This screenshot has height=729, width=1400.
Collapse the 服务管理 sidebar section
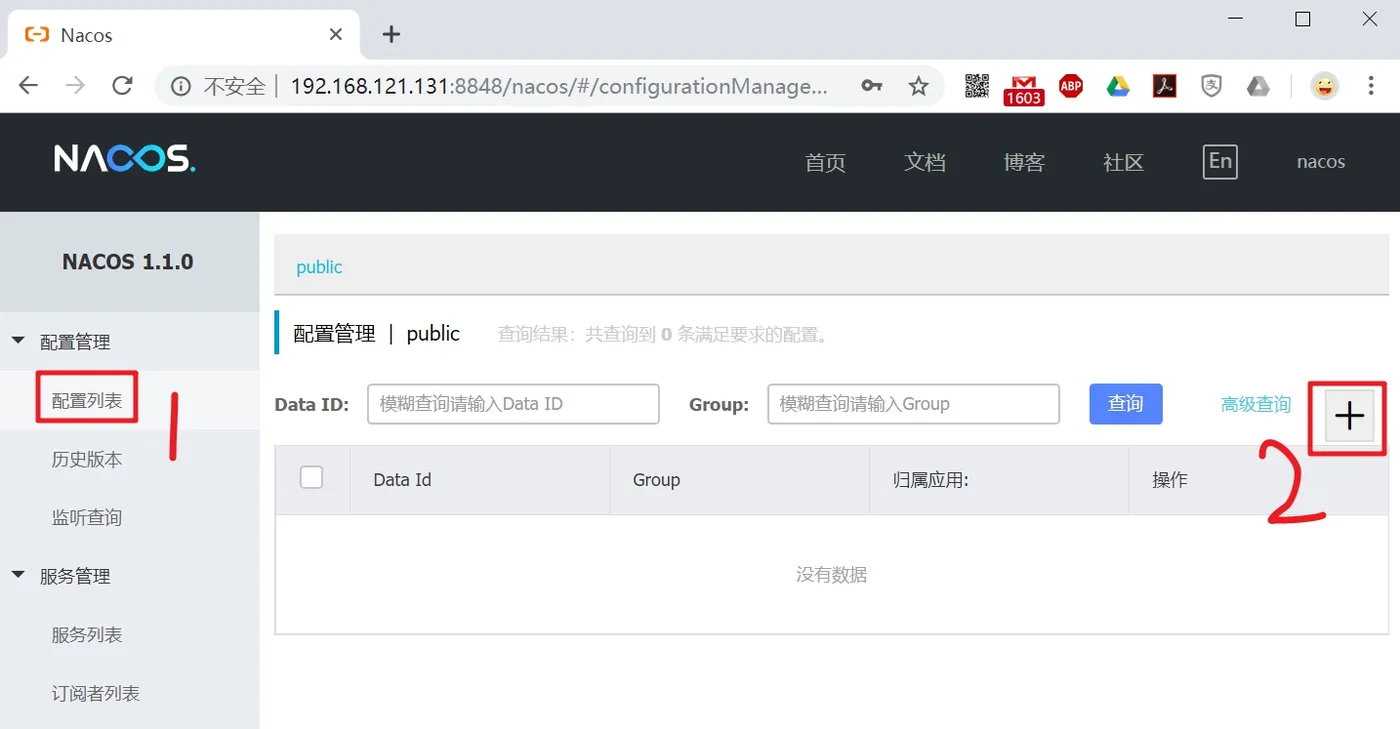coord(18,575)
